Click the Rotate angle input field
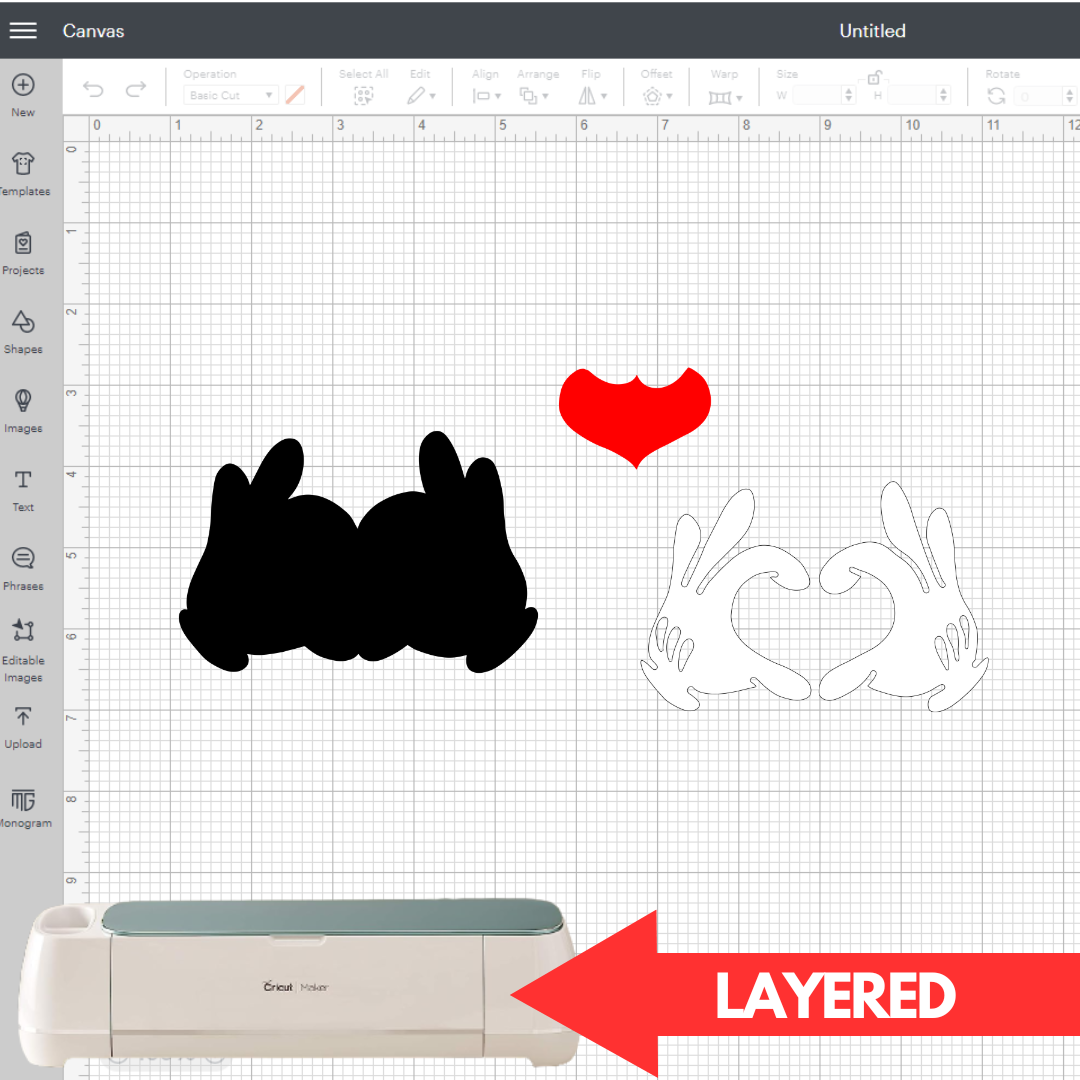 (1039, 96)
